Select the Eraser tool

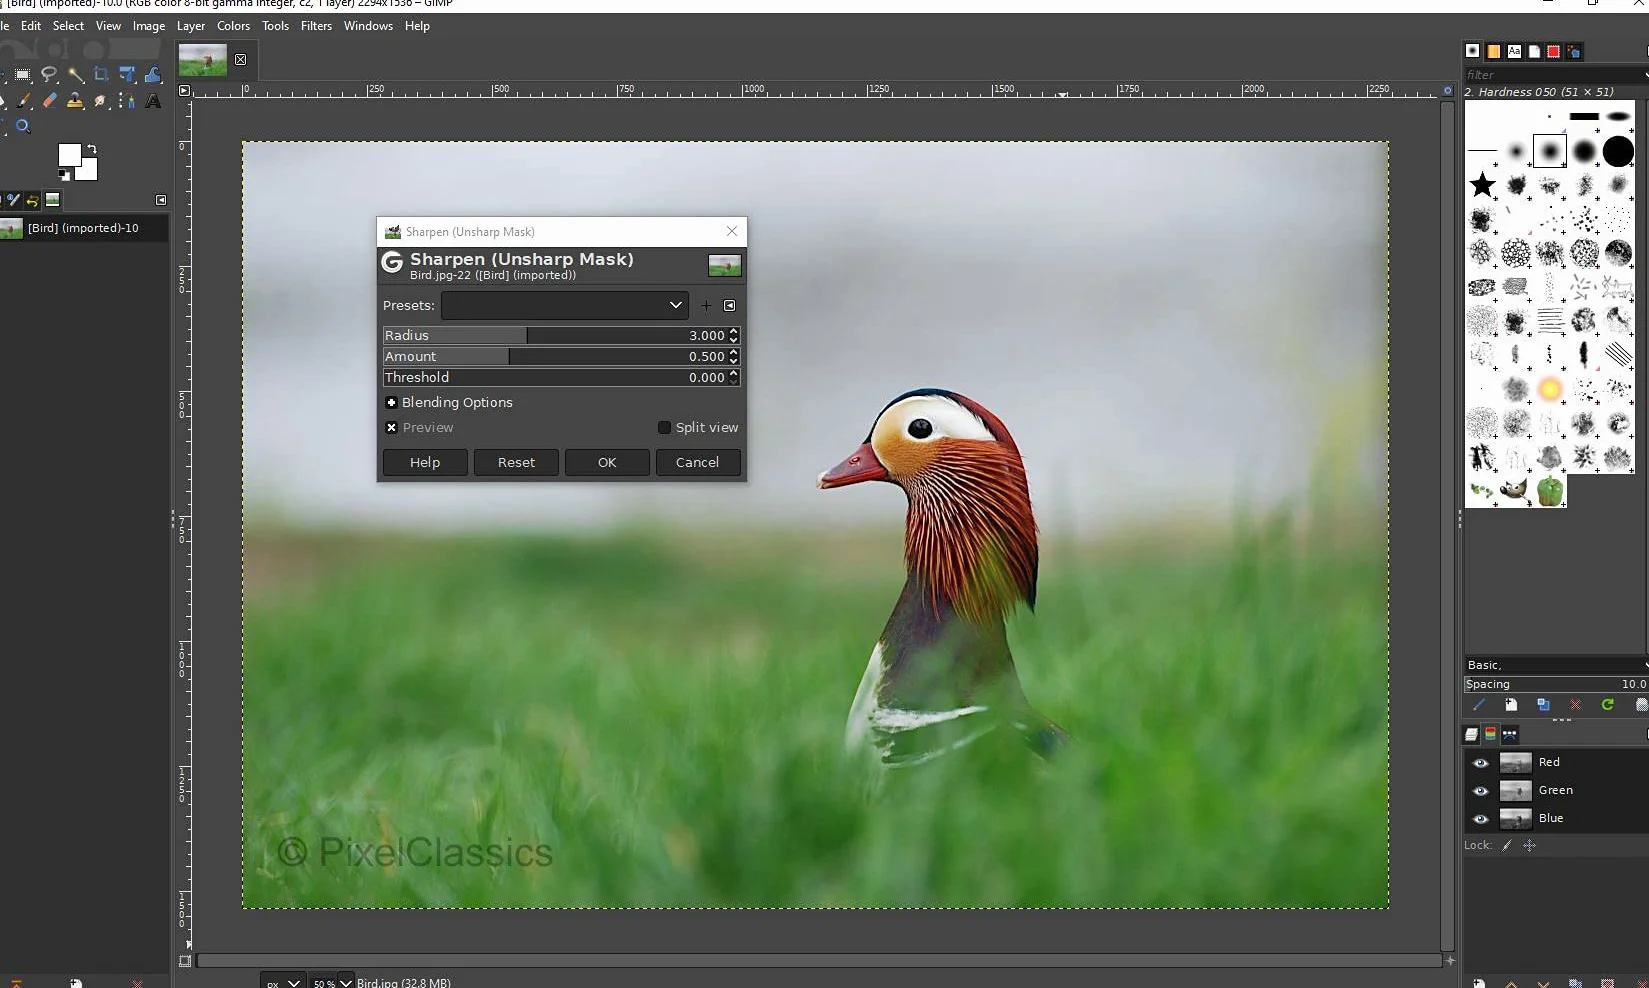[x=50, y=100]
